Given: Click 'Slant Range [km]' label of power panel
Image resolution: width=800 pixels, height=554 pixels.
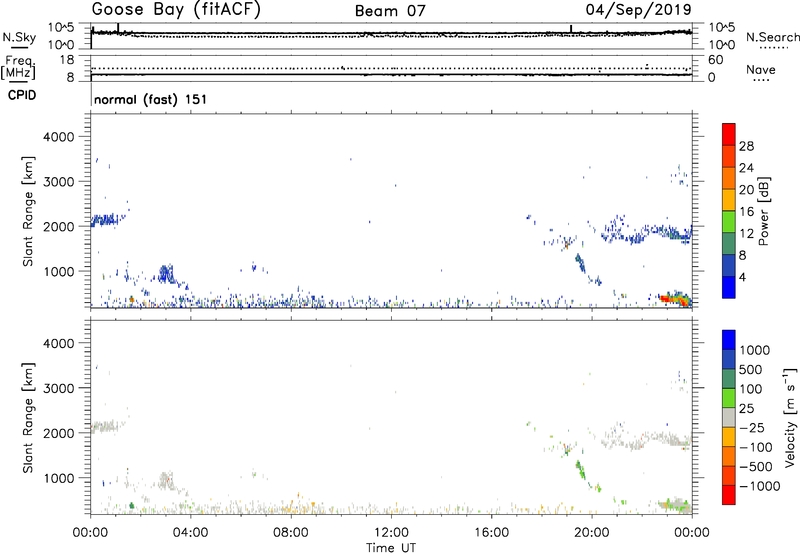Looking at the screenshot, I should click(x=28, y=211).
